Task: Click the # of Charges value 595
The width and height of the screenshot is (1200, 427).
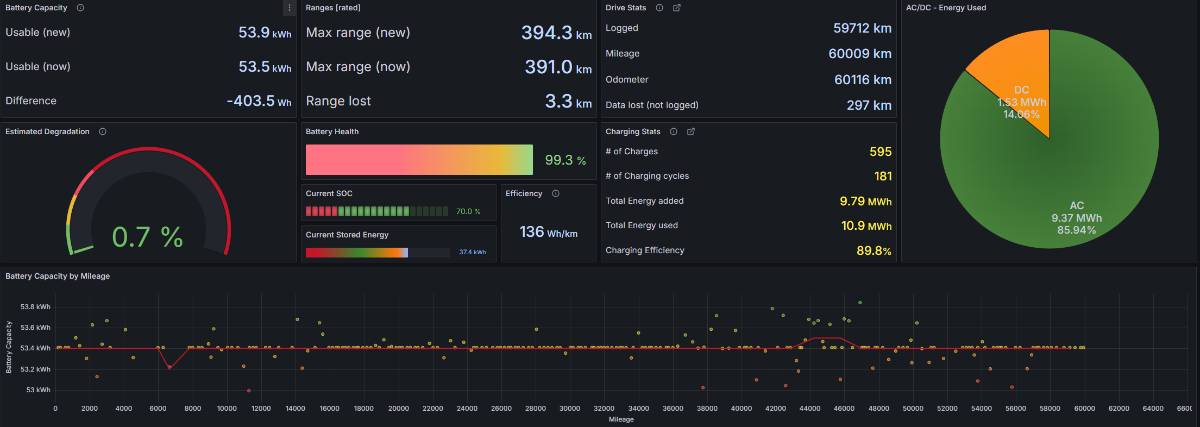Action: pos(880,152)
